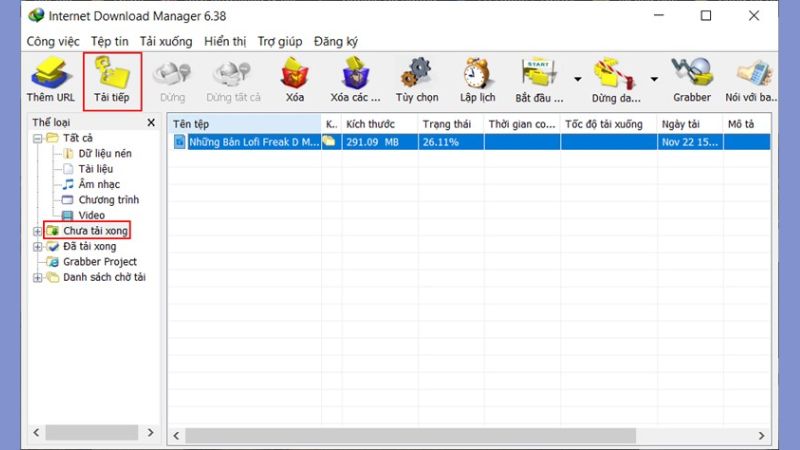Image resolution: width=800 pixels, height=450 pixels.
Task: Select Tài liệu category
Action: [x=95, y=169]
